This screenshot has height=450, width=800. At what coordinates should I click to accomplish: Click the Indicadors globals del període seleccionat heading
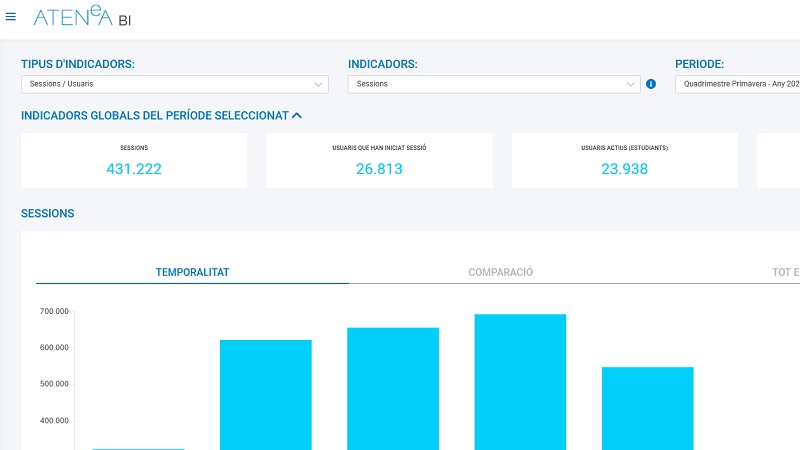[154, 115]
